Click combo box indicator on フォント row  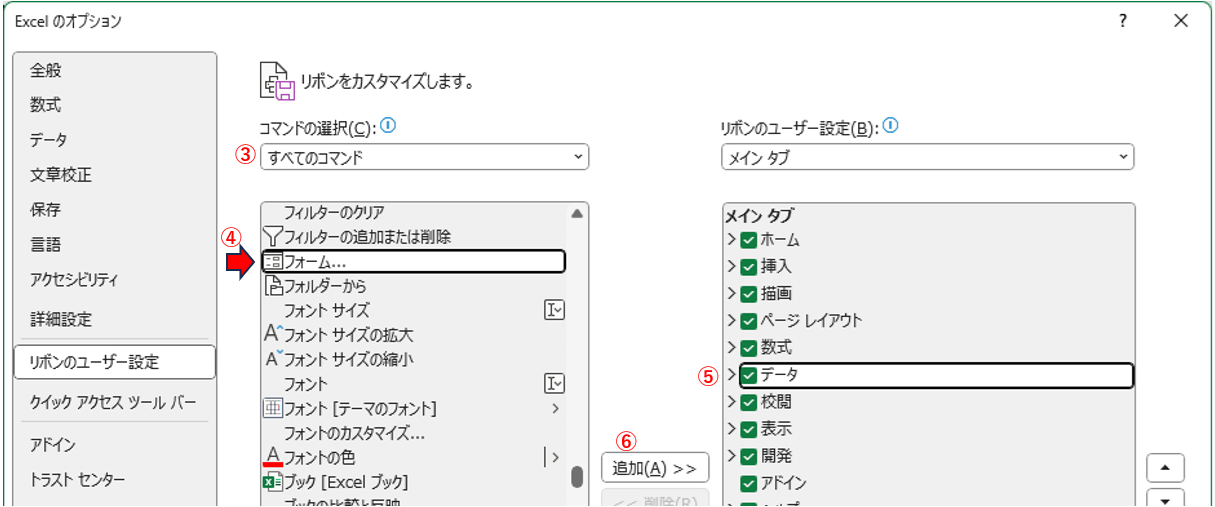click(x=554, y=383)
